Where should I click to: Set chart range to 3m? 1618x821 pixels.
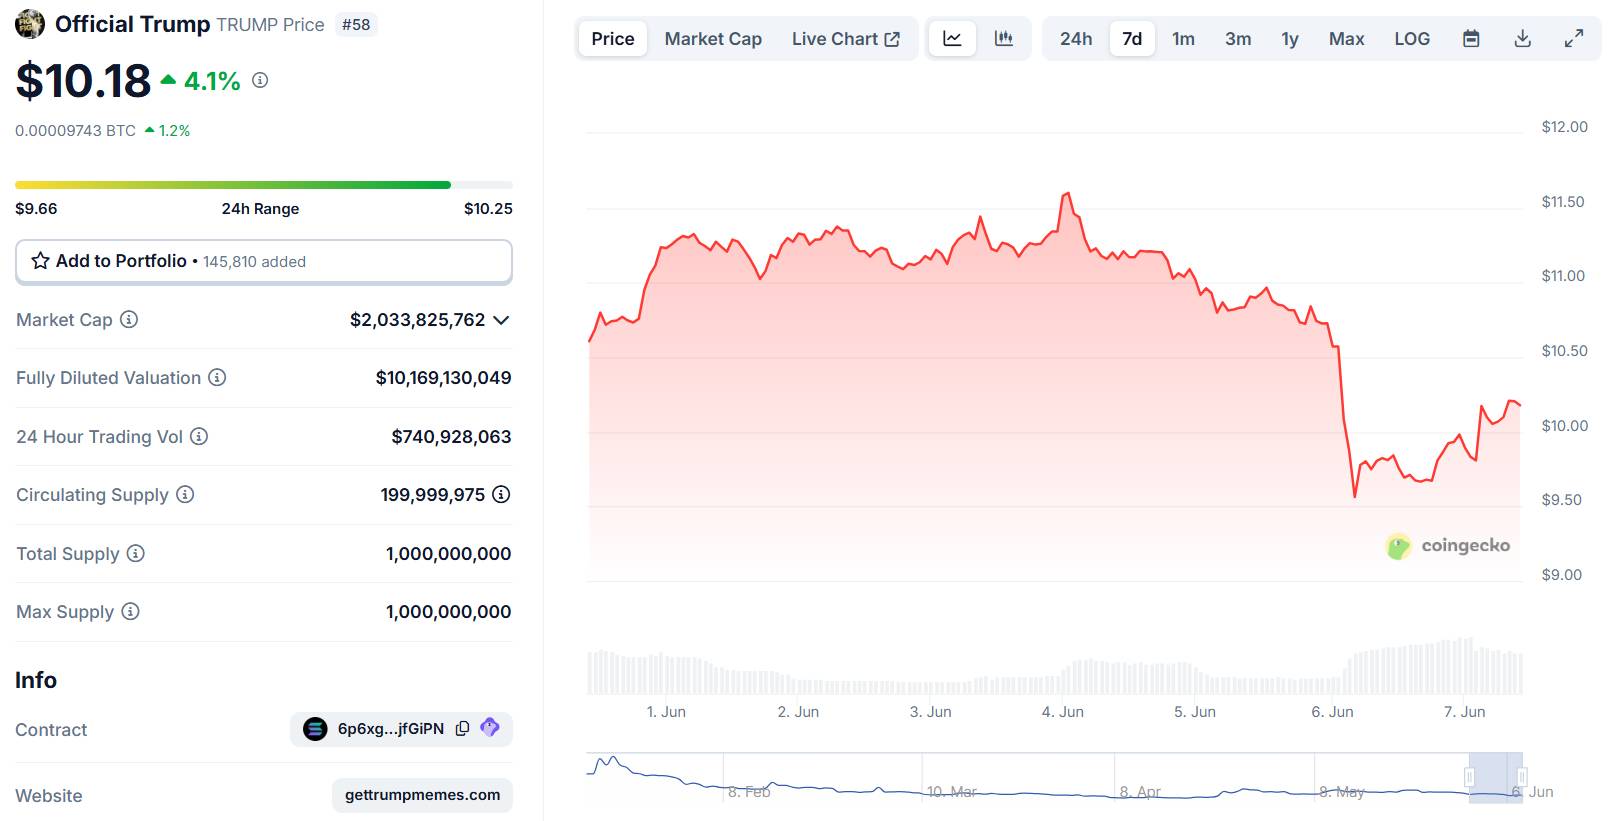1238,39
